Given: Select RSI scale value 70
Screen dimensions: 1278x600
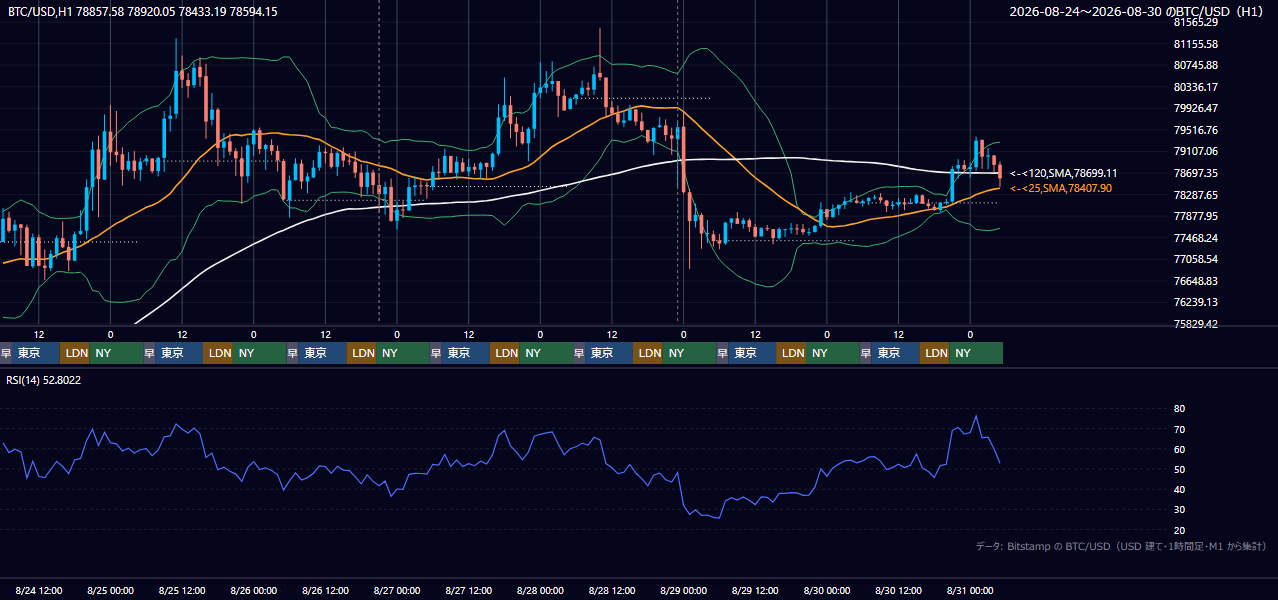Looking at the screenshot, I should [1180, 429].
